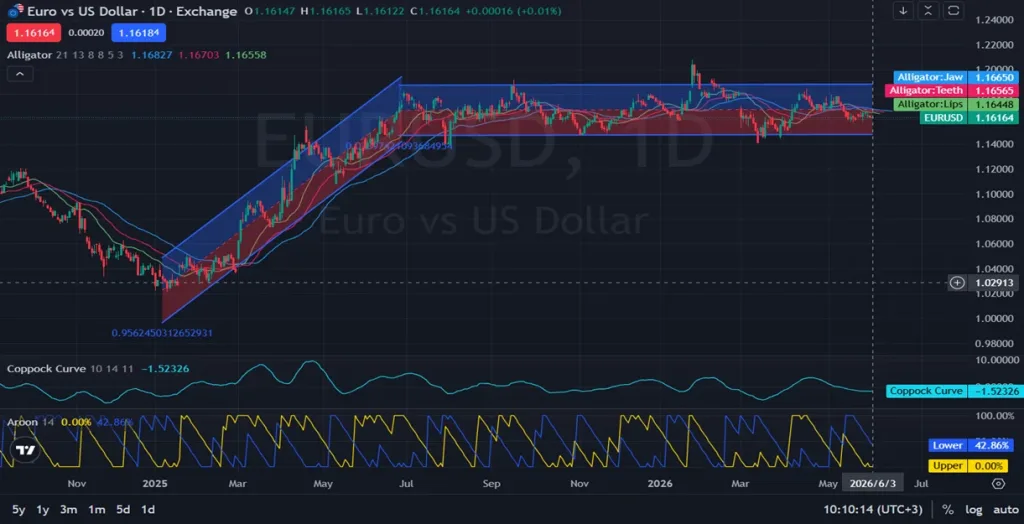Image resolution: width=1024 pixels, height=524 pixels.
Task: Click the 2026/6/3 date label on time axis
Action: 872,483
